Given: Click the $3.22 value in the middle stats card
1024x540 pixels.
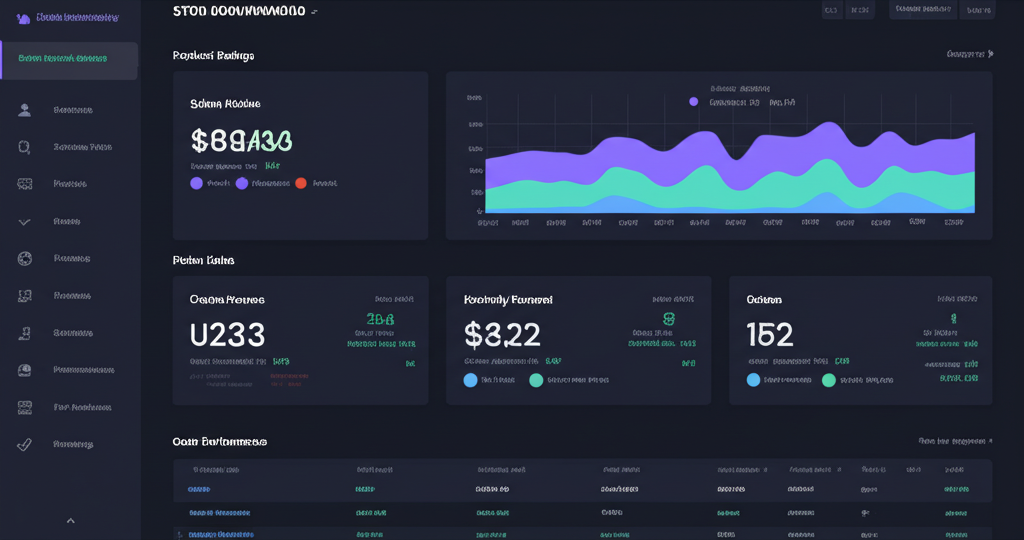Looking at the screenshot, I should coord(502,335).
